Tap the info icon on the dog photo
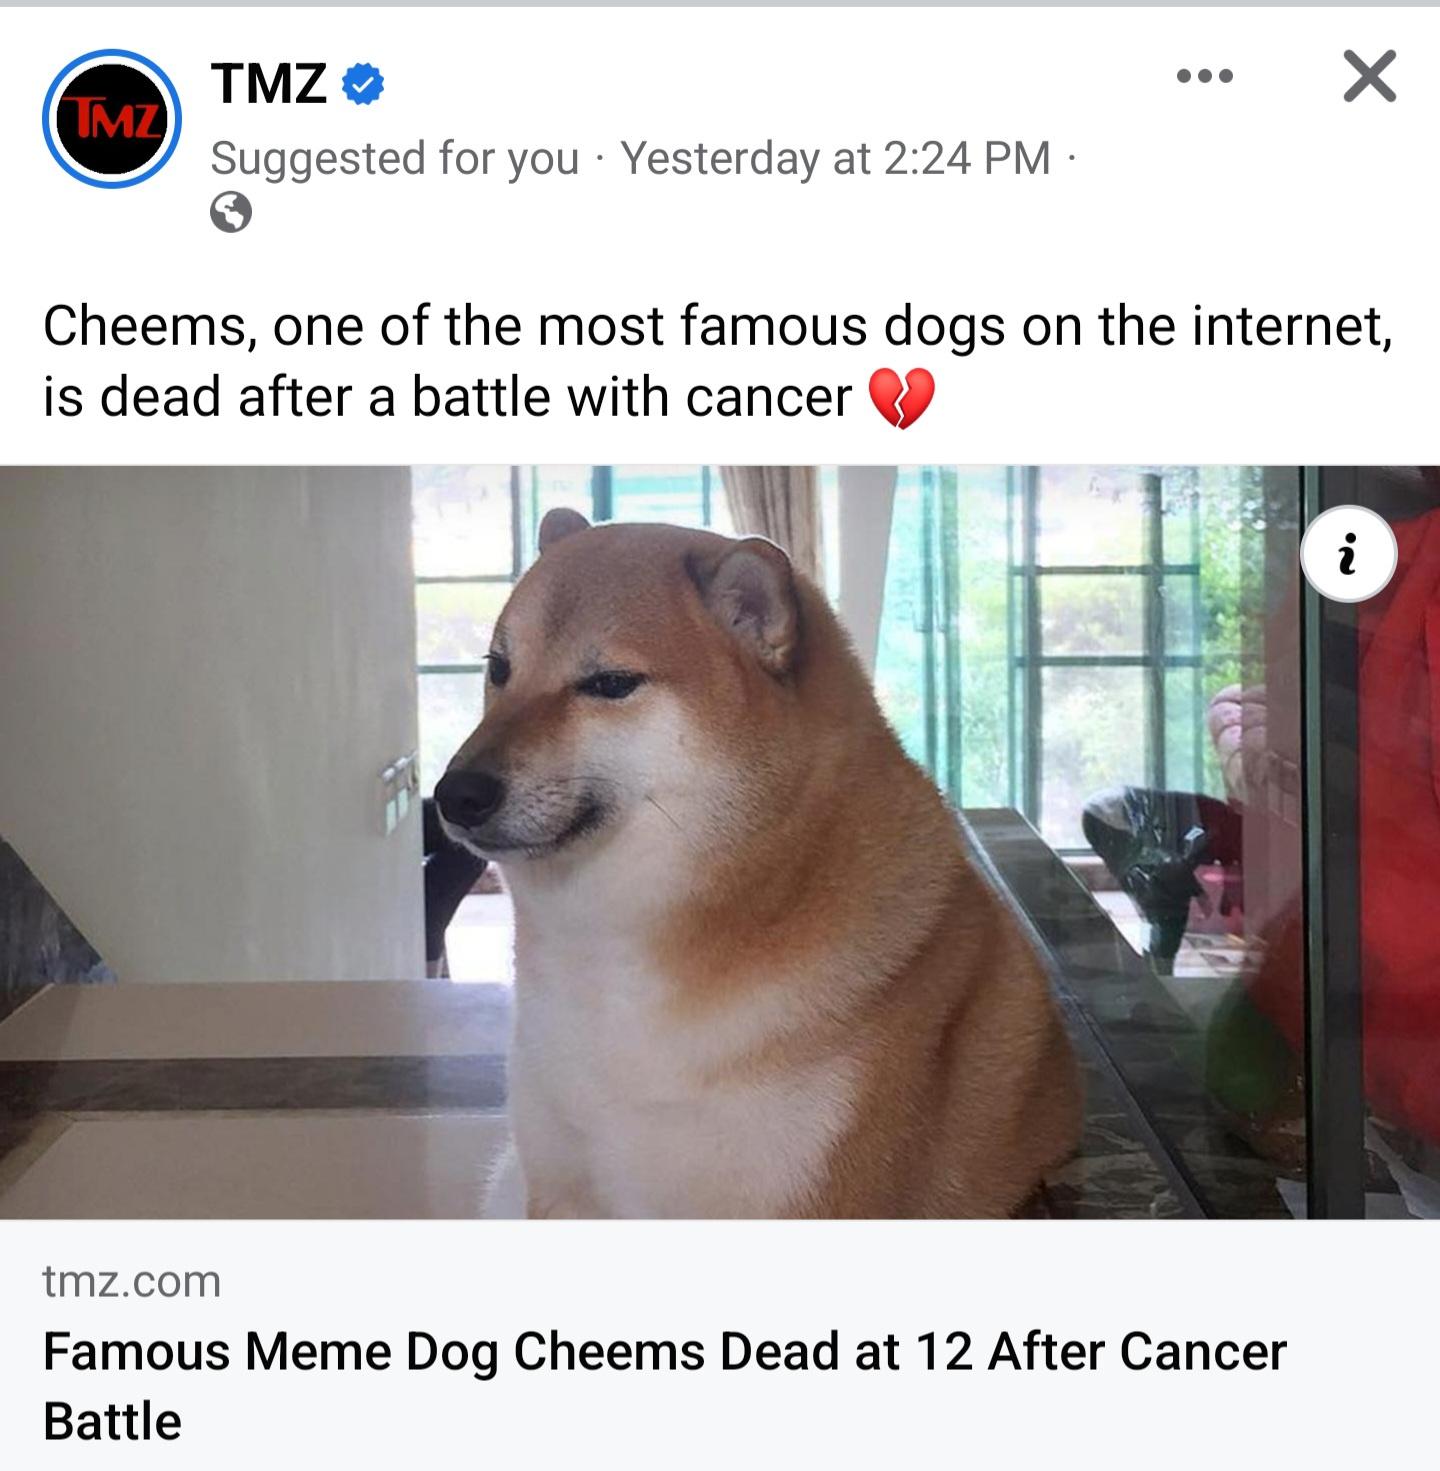1440x1471 pixels. 1348,553
